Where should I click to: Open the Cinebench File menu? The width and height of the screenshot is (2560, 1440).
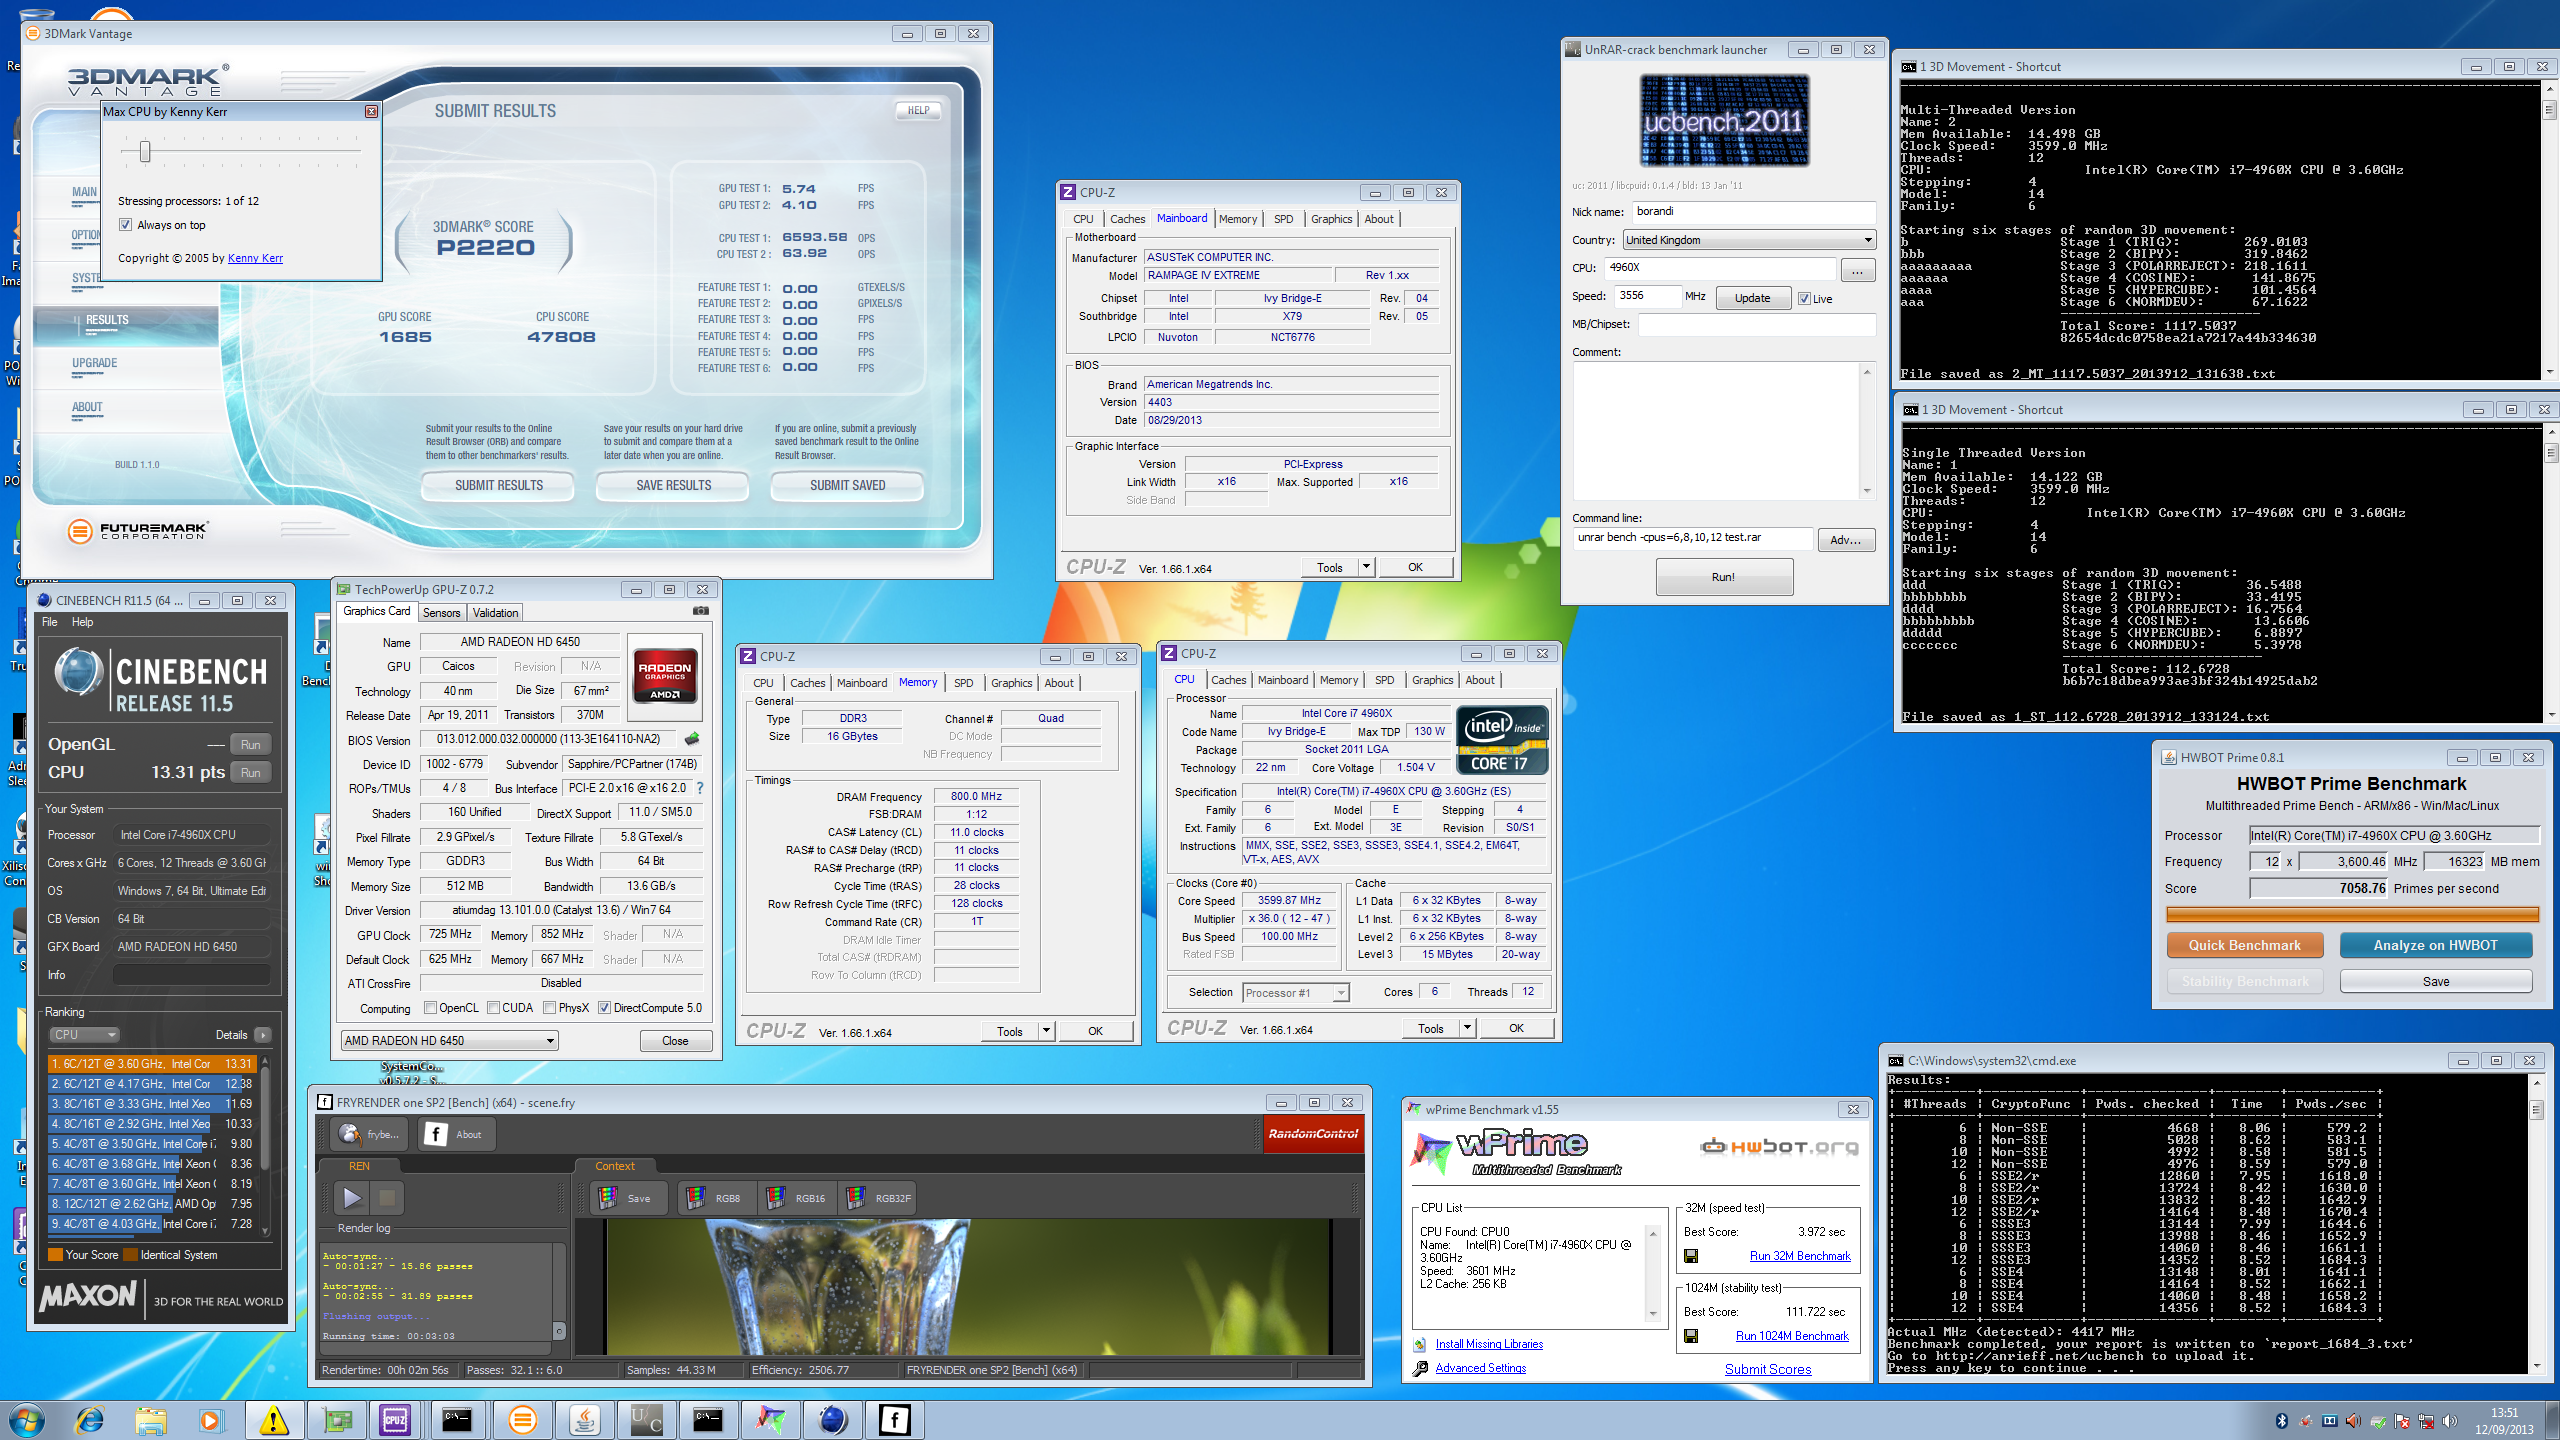[50, 622]
